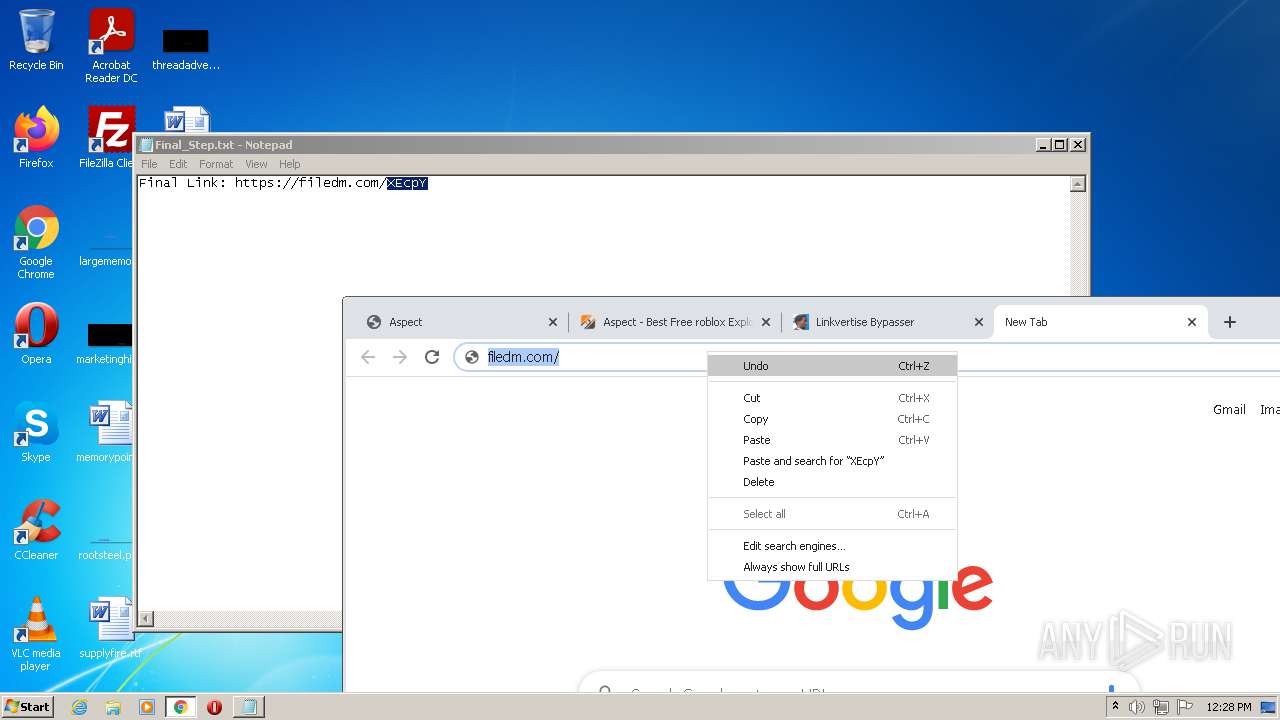Click Chrome's Forward arrow
The height and width of the screenshot is (720, 1280).
pos(400,357)
